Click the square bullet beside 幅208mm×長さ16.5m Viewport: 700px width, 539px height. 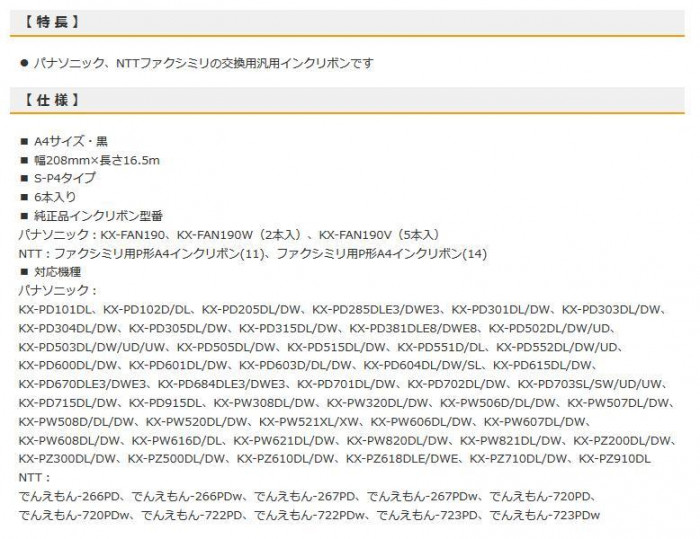pyautogui.click(x=24, y=160)
